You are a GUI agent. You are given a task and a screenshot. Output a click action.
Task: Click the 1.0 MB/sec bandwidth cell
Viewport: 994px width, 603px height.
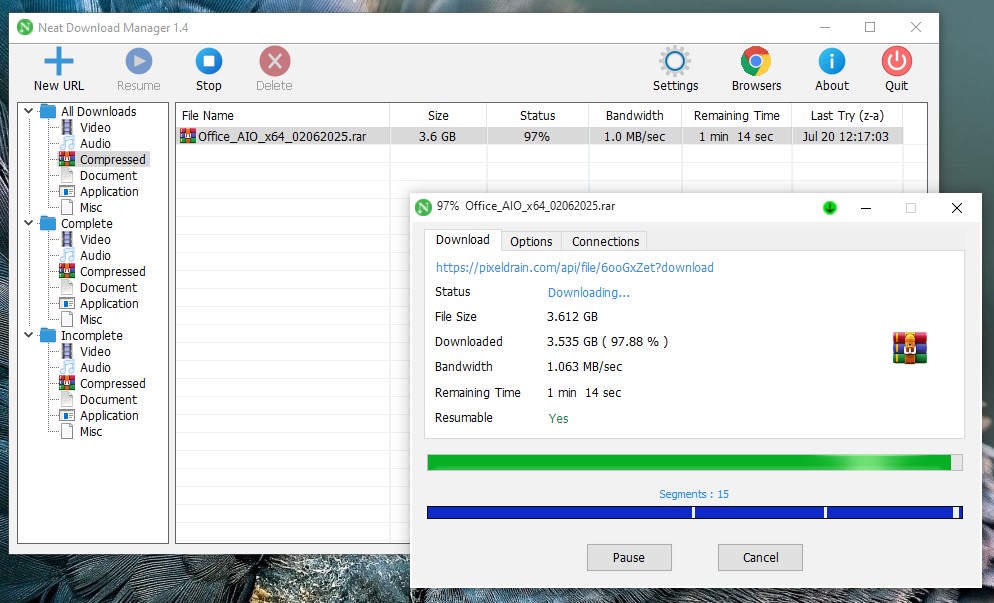635,136
